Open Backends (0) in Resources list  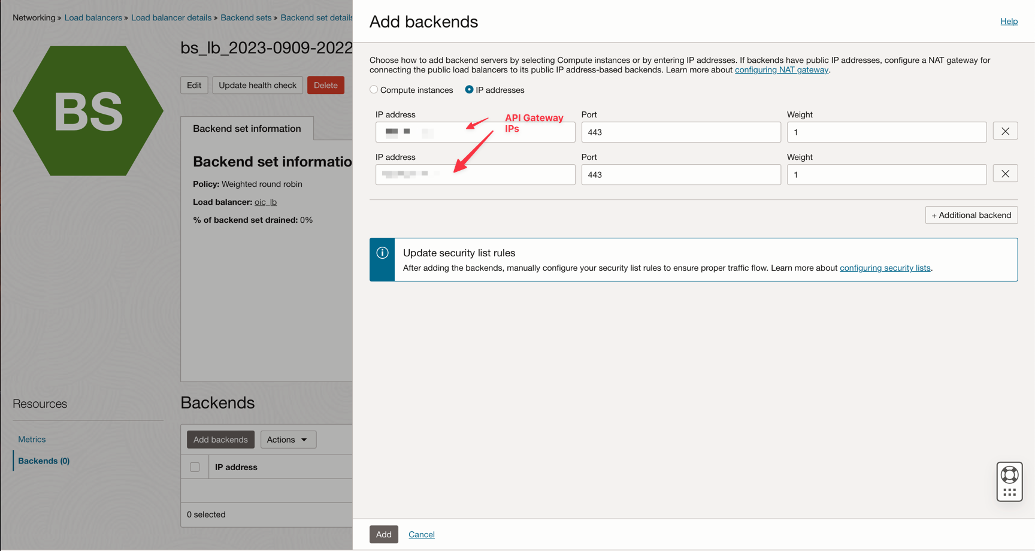pyautogui.click(x=44, y=461)
